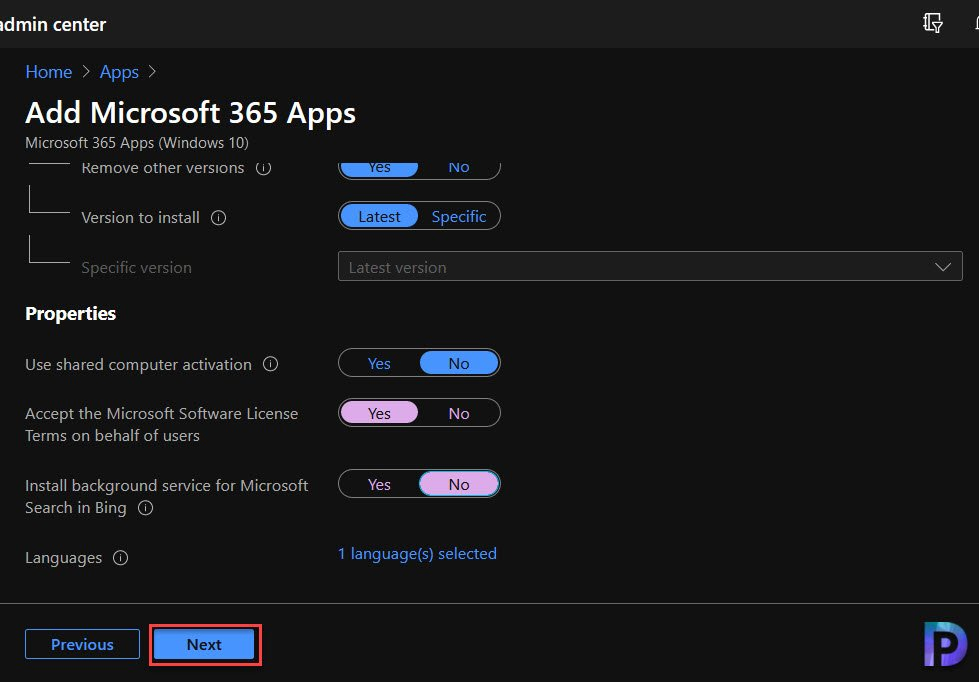
Task: Select Latest for Version to install
Action: coord(379,216)
